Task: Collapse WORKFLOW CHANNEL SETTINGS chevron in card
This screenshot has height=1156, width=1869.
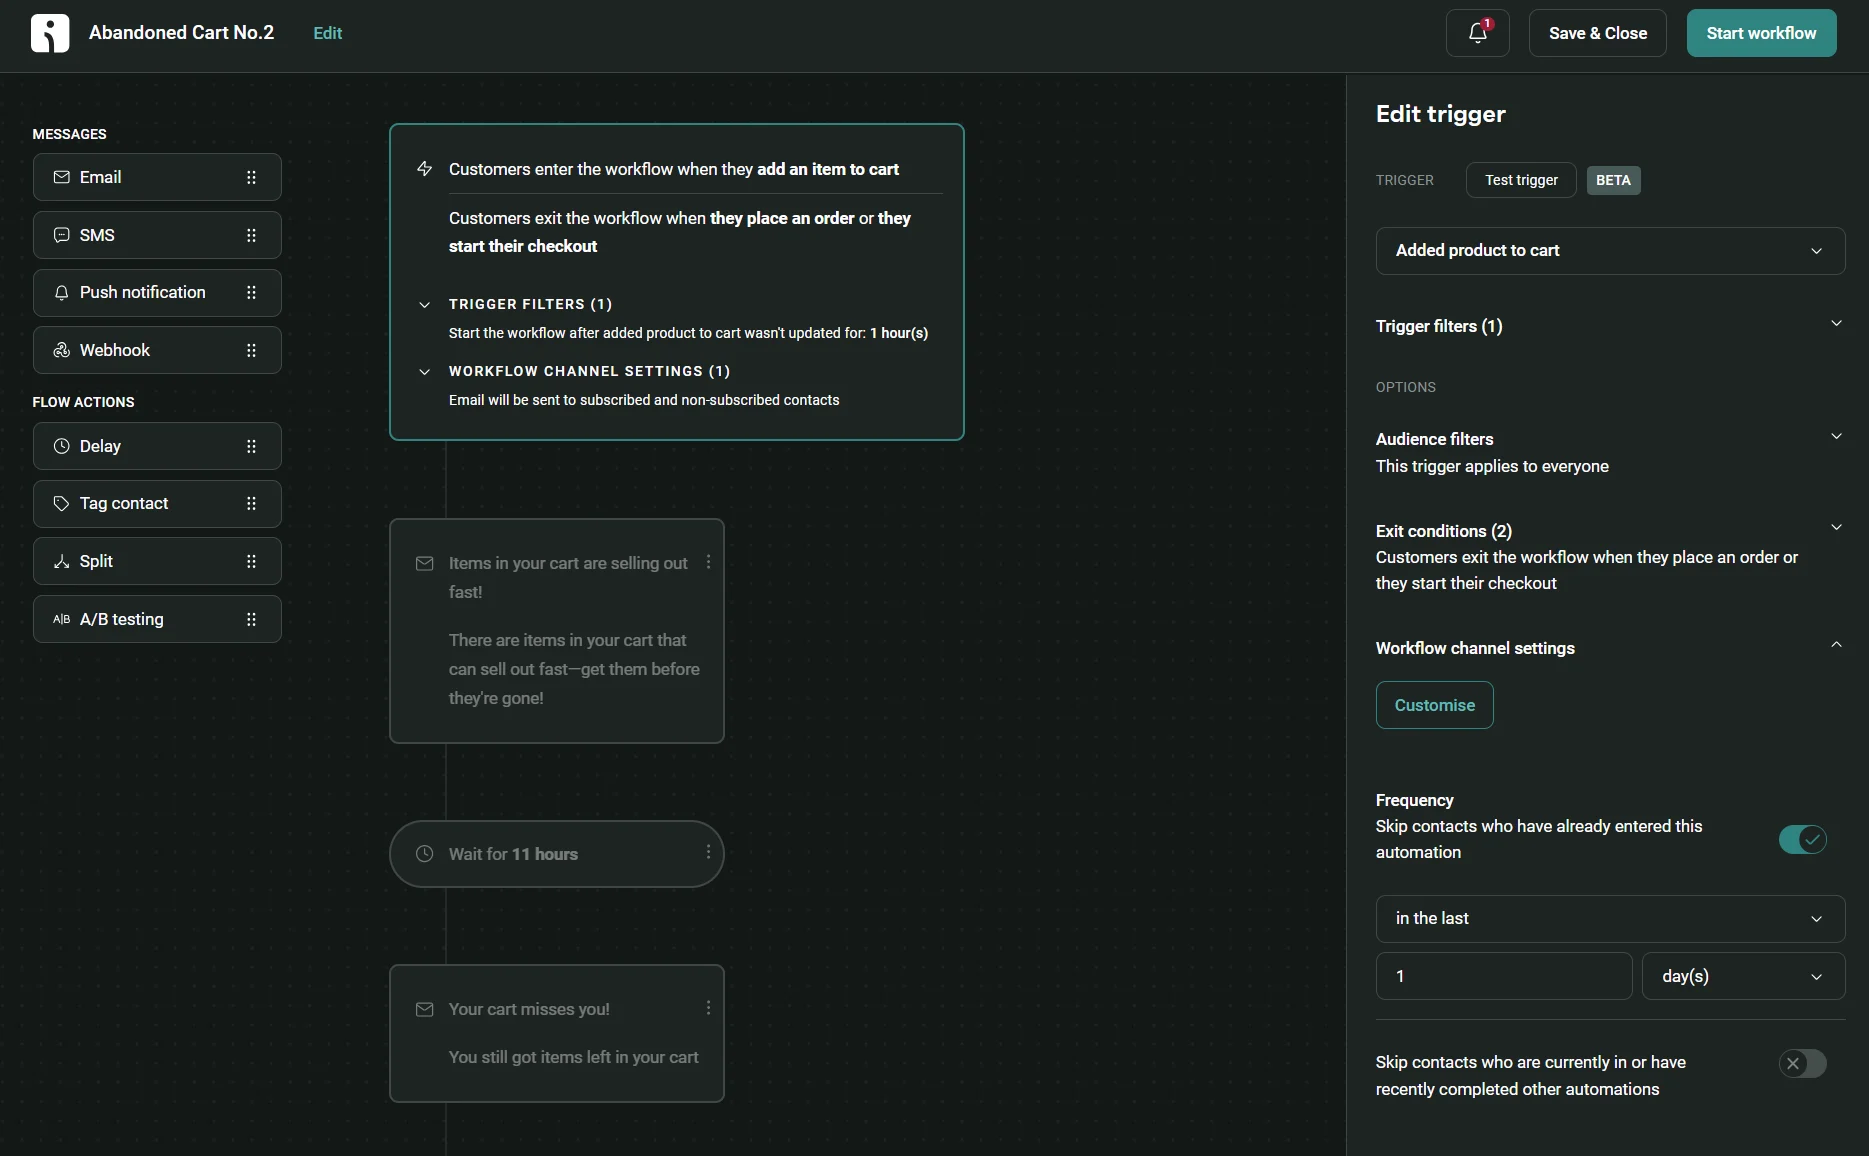Action: (x=424, y=371)
